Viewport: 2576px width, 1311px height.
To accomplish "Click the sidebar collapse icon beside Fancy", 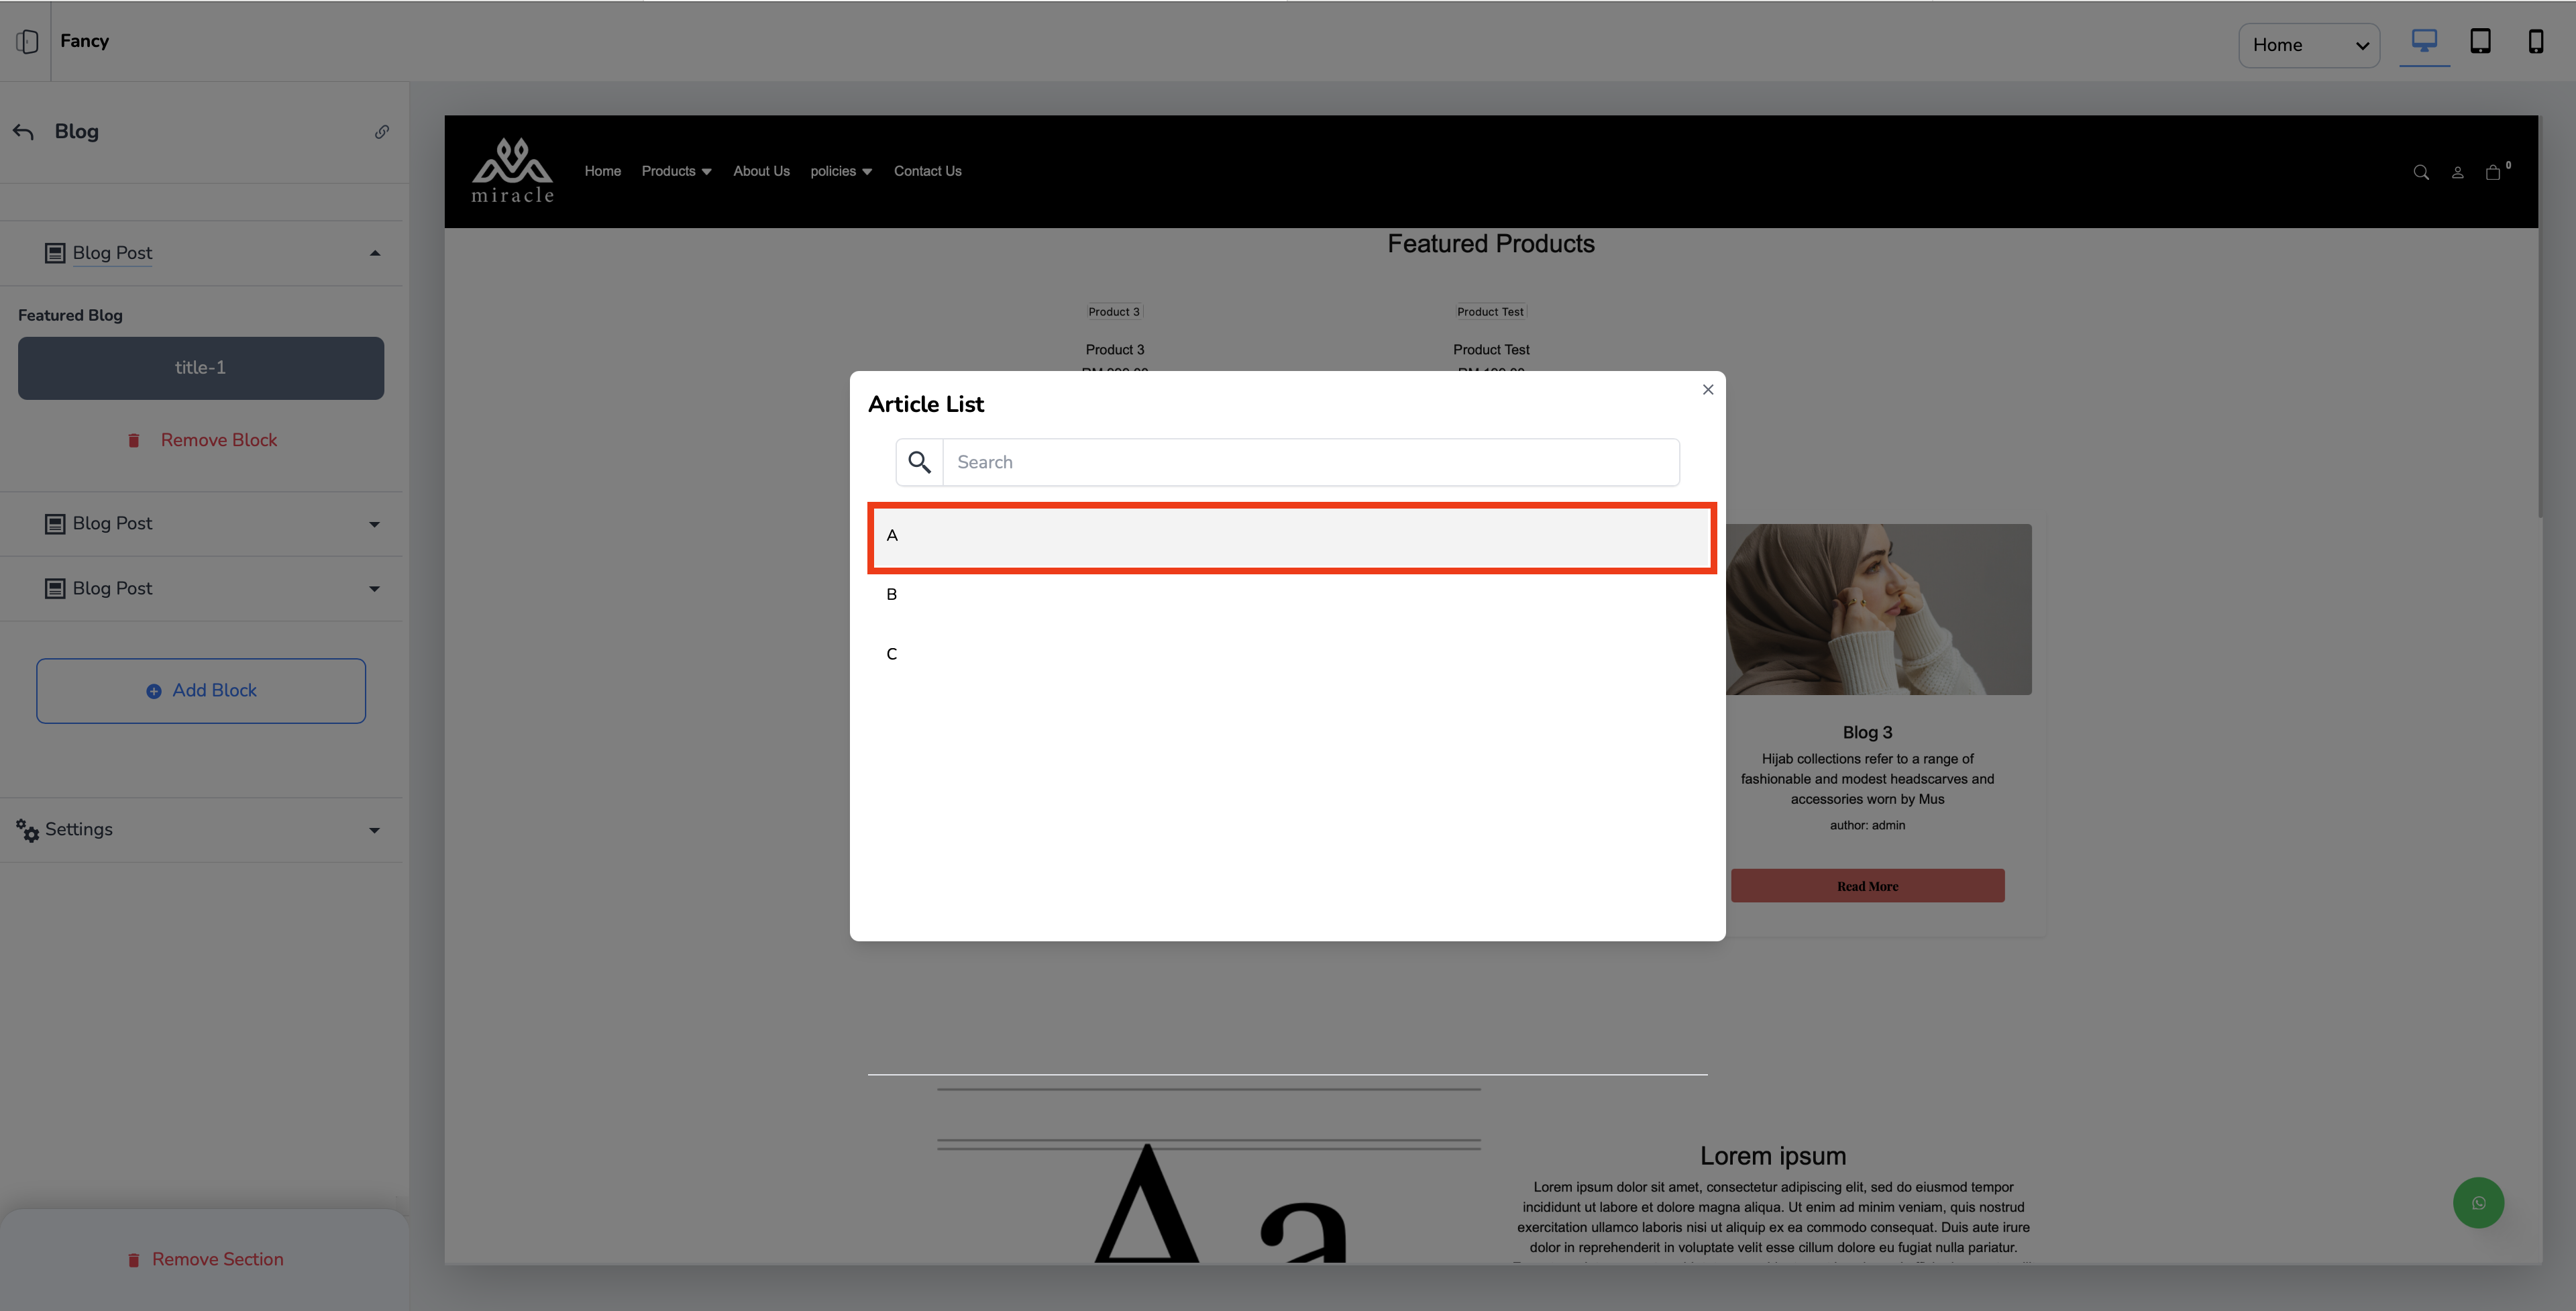I will click(27, 41).
